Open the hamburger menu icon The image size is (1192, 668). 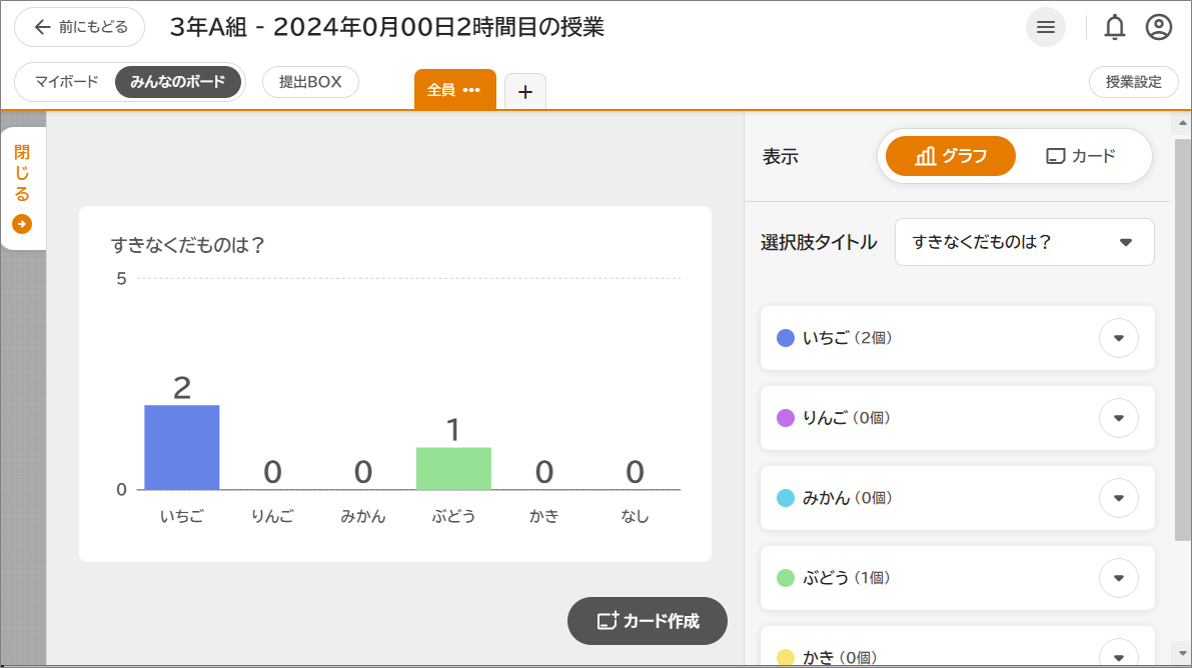point(1045,27)
